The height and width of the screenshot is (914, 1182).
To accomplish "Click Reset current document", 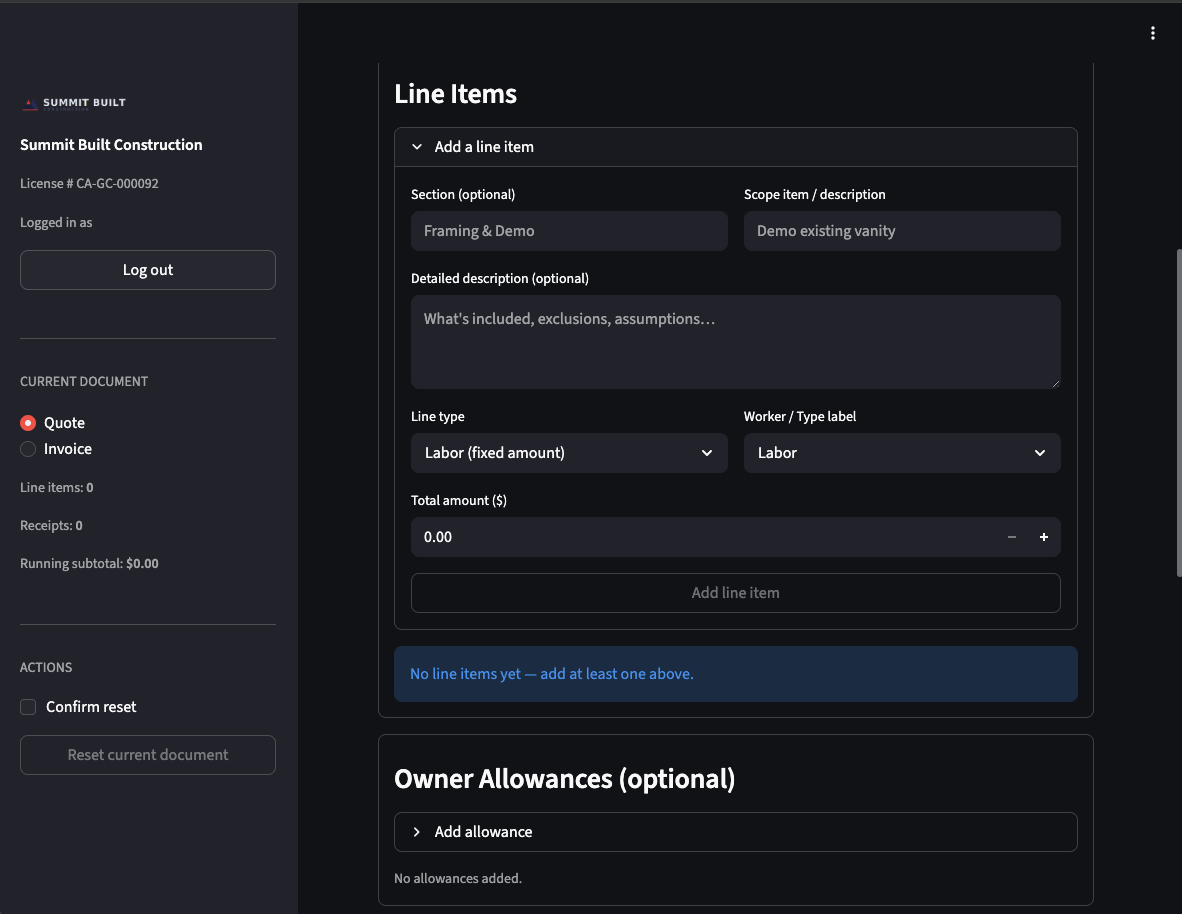I will click(x=147, y=754).
